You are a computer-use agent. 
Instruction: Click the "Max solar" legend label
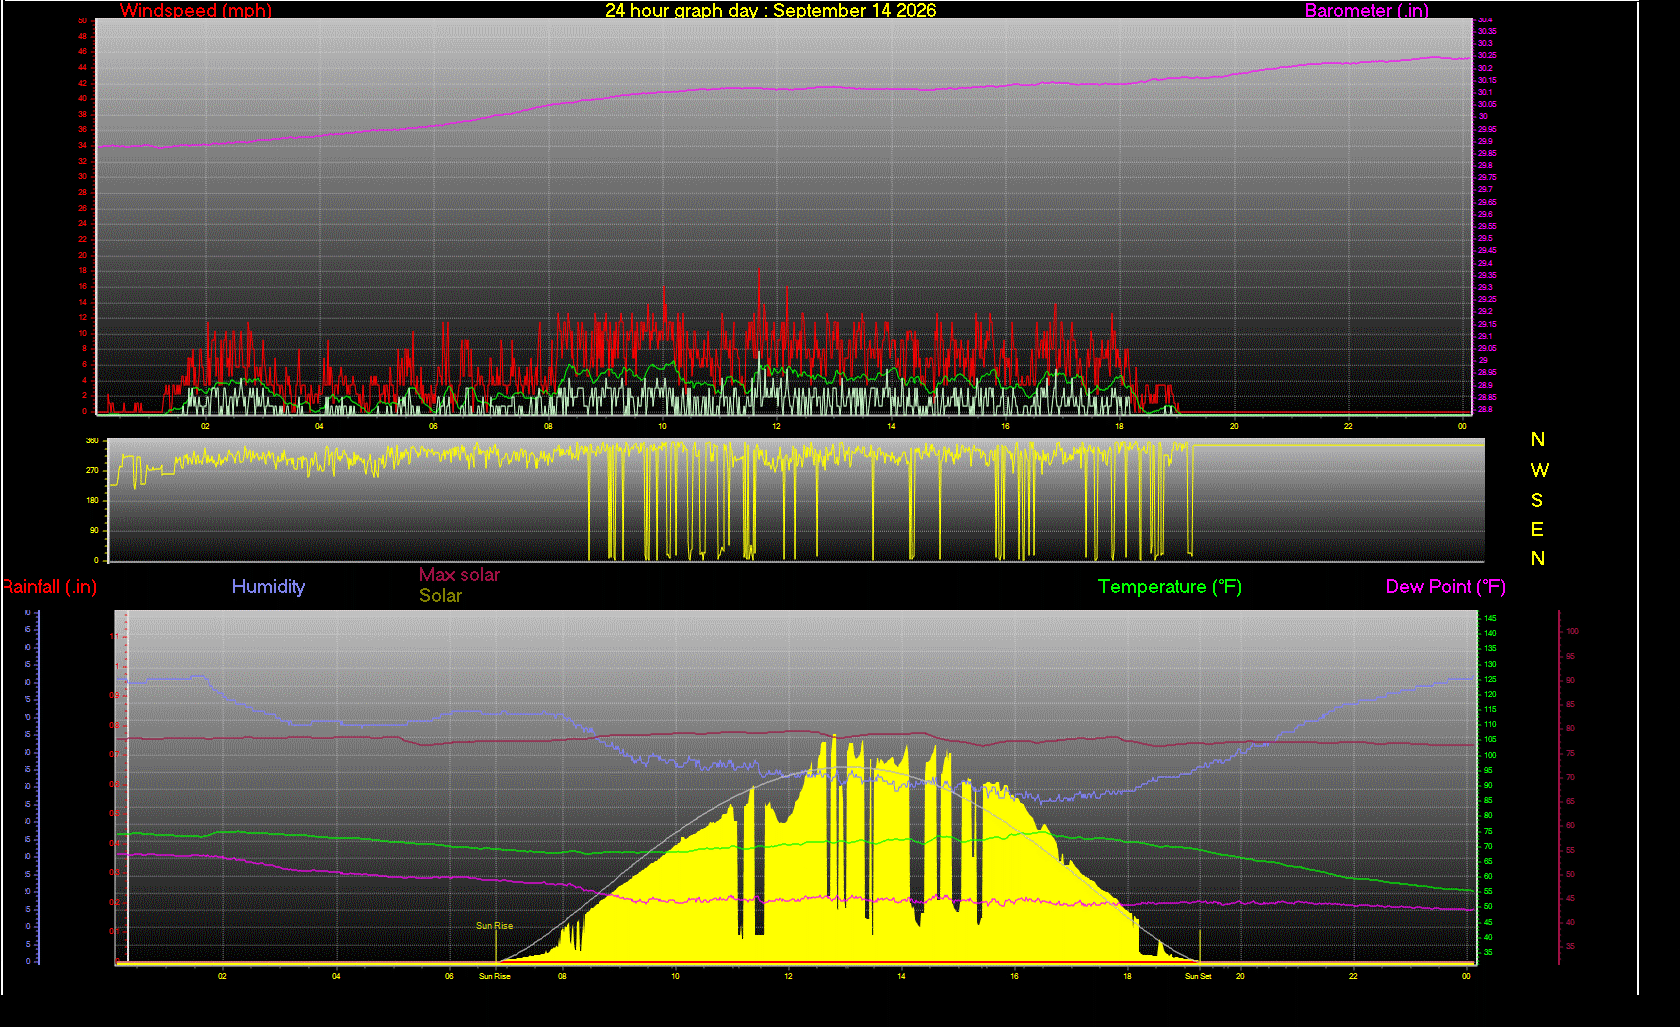[x=459, y=575]
